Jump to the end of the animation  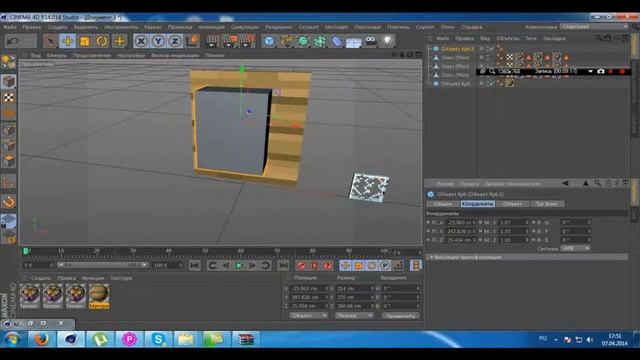point(283,266)
